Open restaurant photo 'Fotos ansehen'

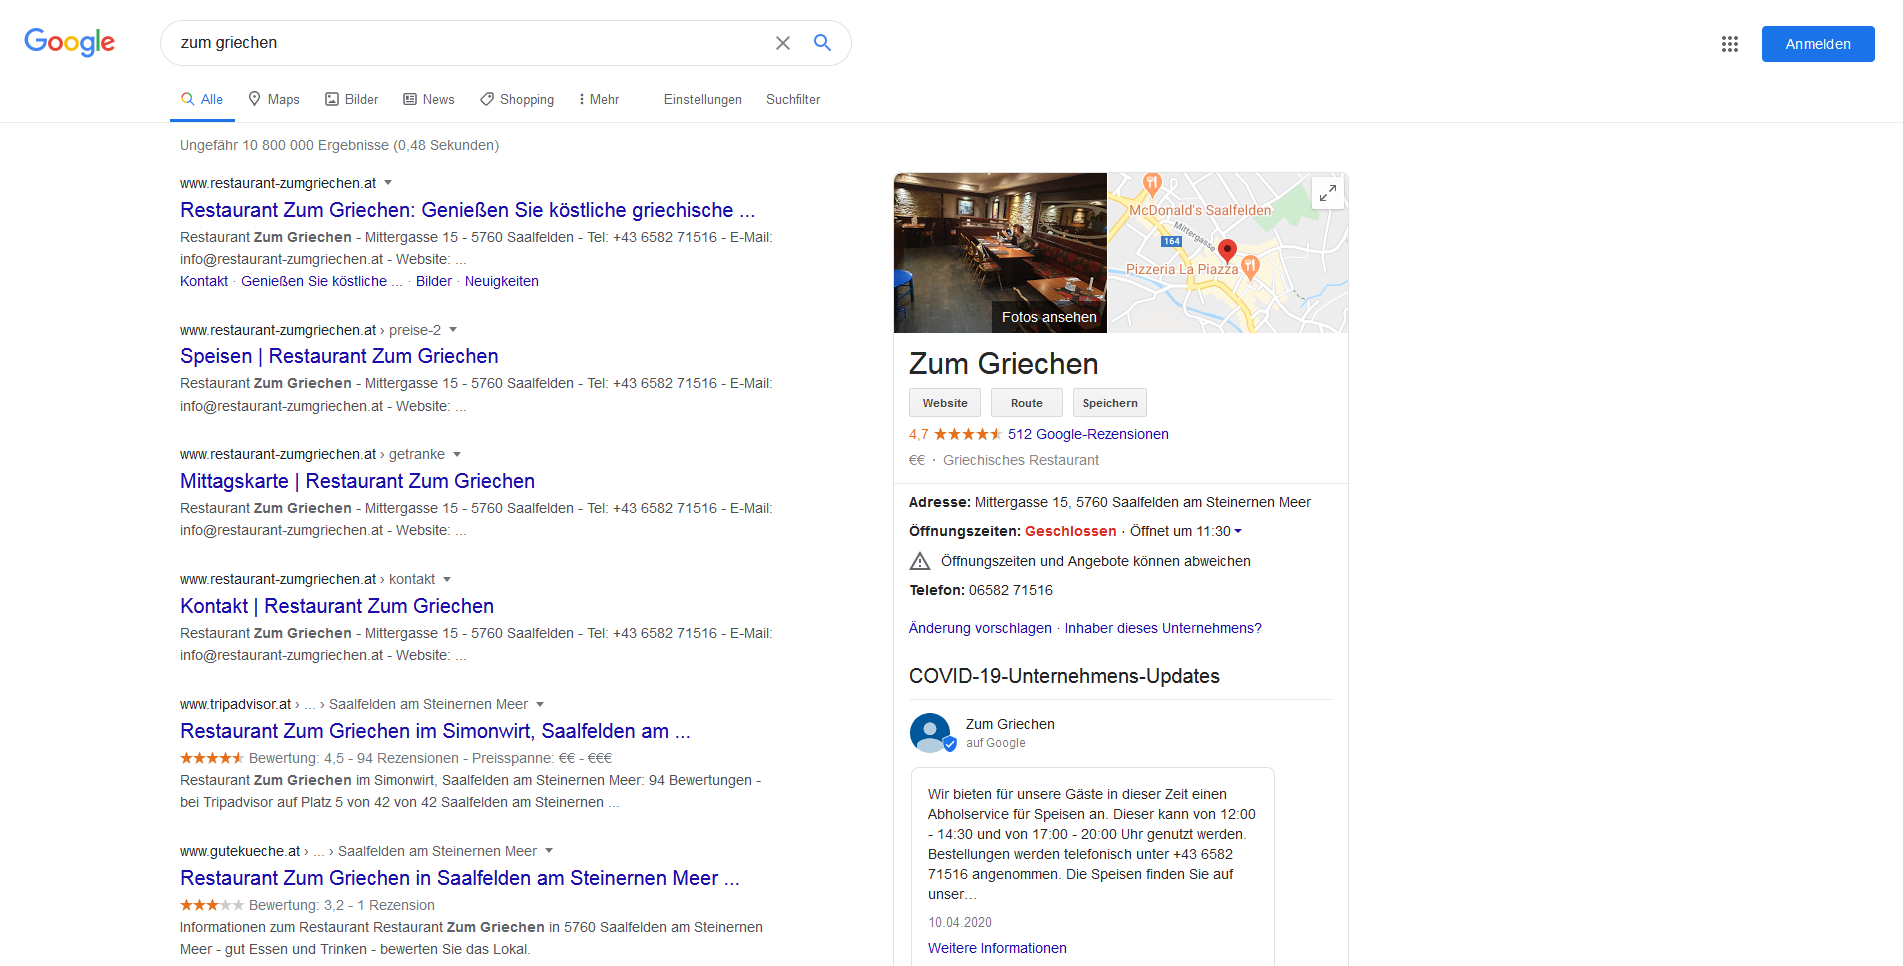pyautogui.click(x=1000, y=253)
